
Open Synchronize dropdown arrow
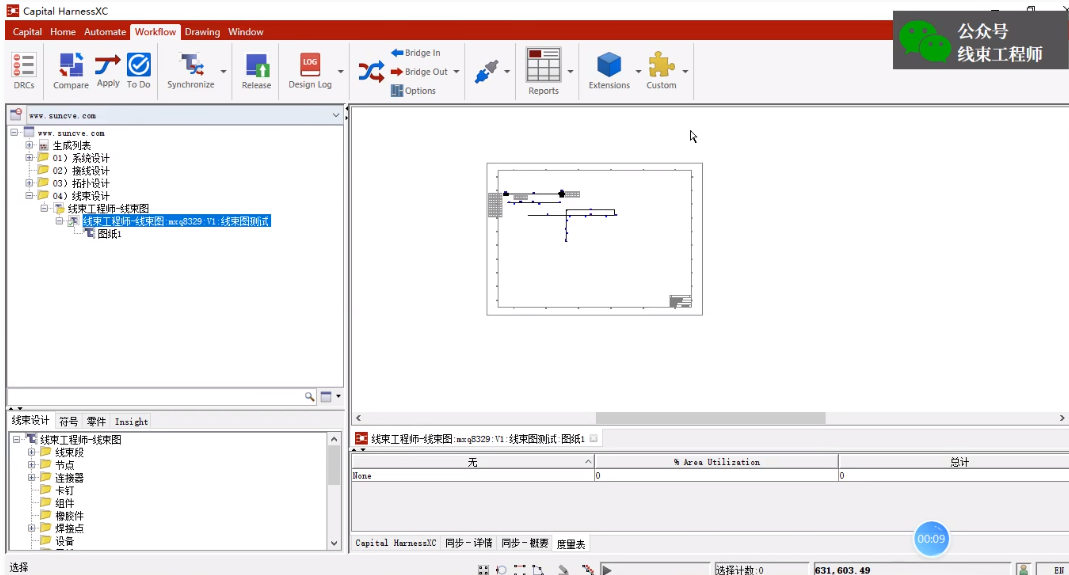(x=223, y=72)
